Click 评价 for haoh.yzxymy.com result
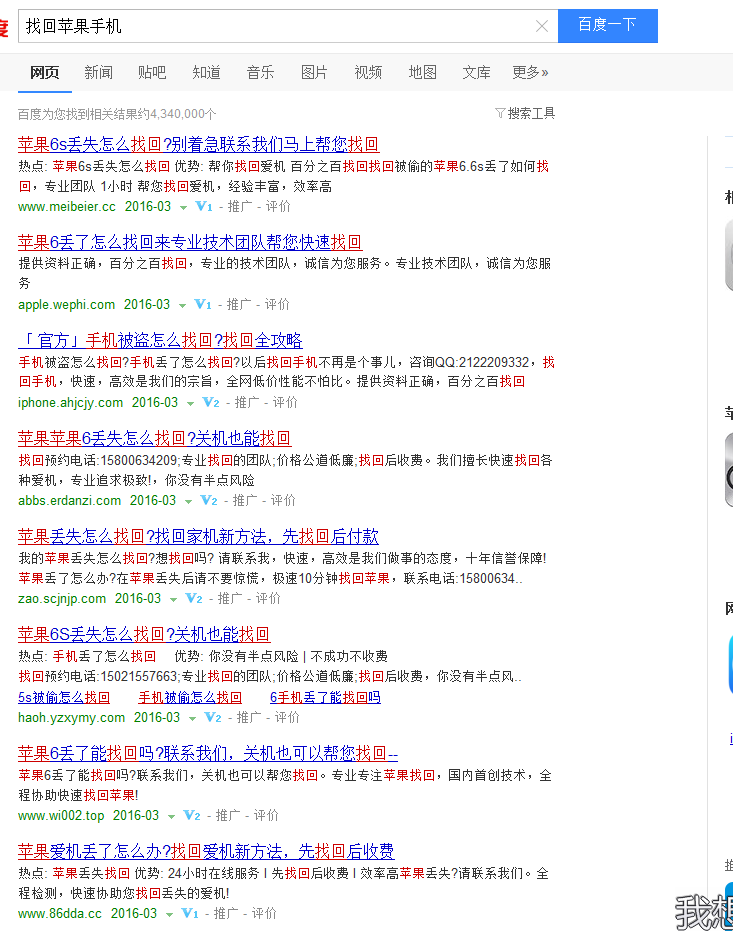The height and width of the screenshot is (931, 733). (x=287, y=717)
